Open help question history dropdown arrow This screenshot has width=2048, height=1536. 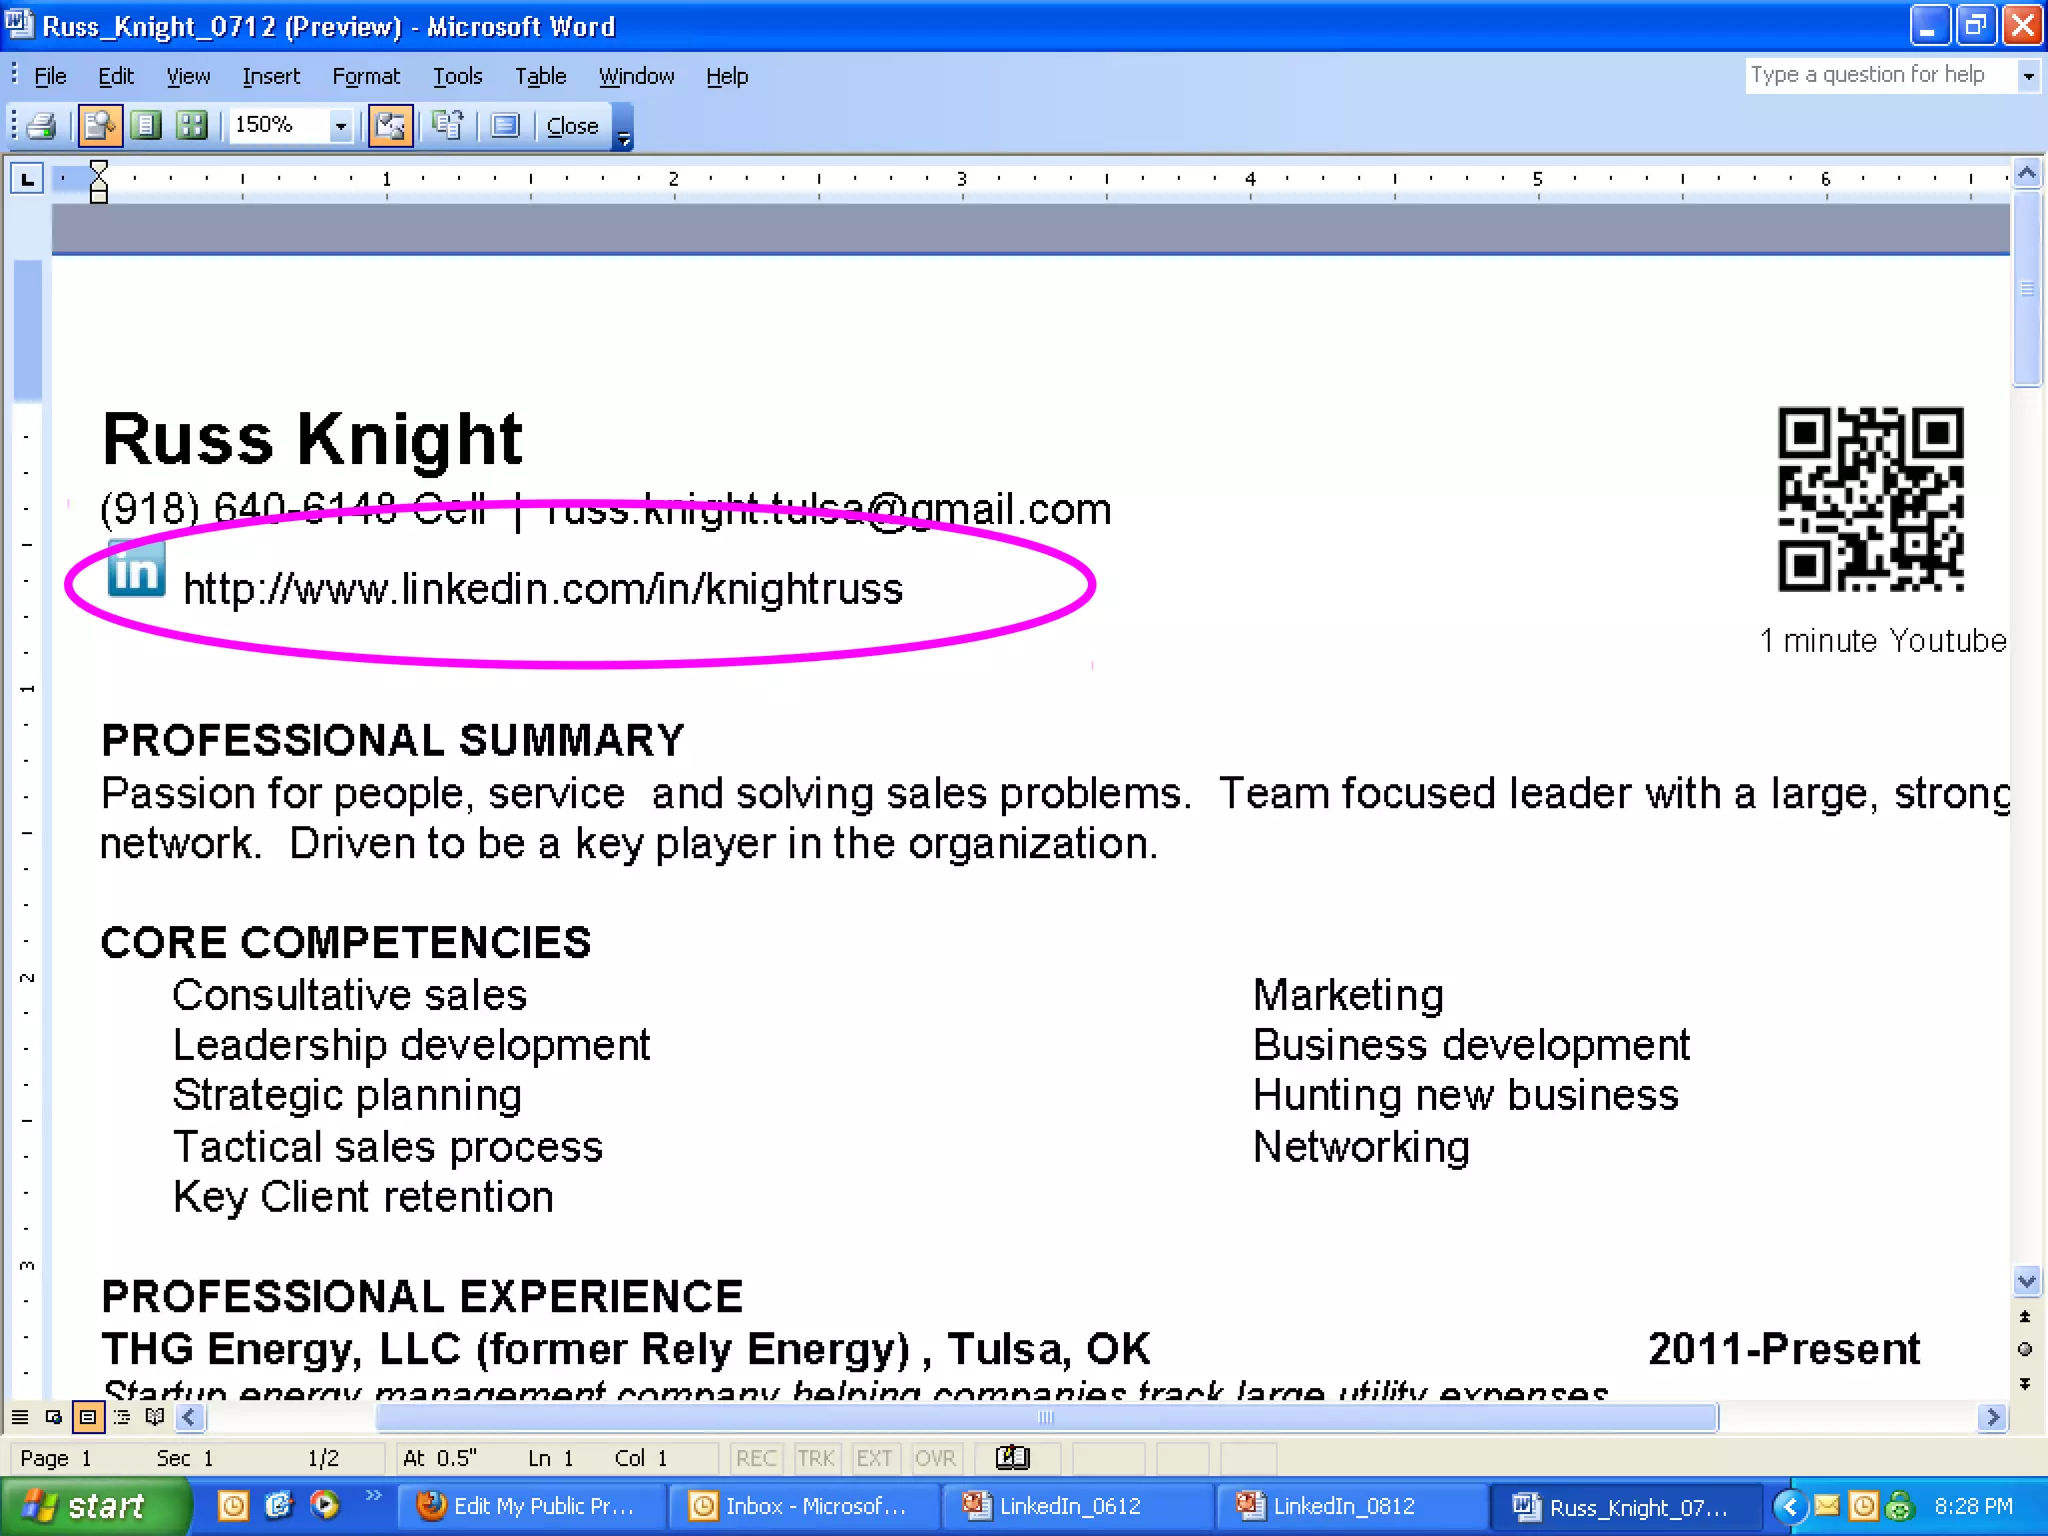[x=2028, y=76]
